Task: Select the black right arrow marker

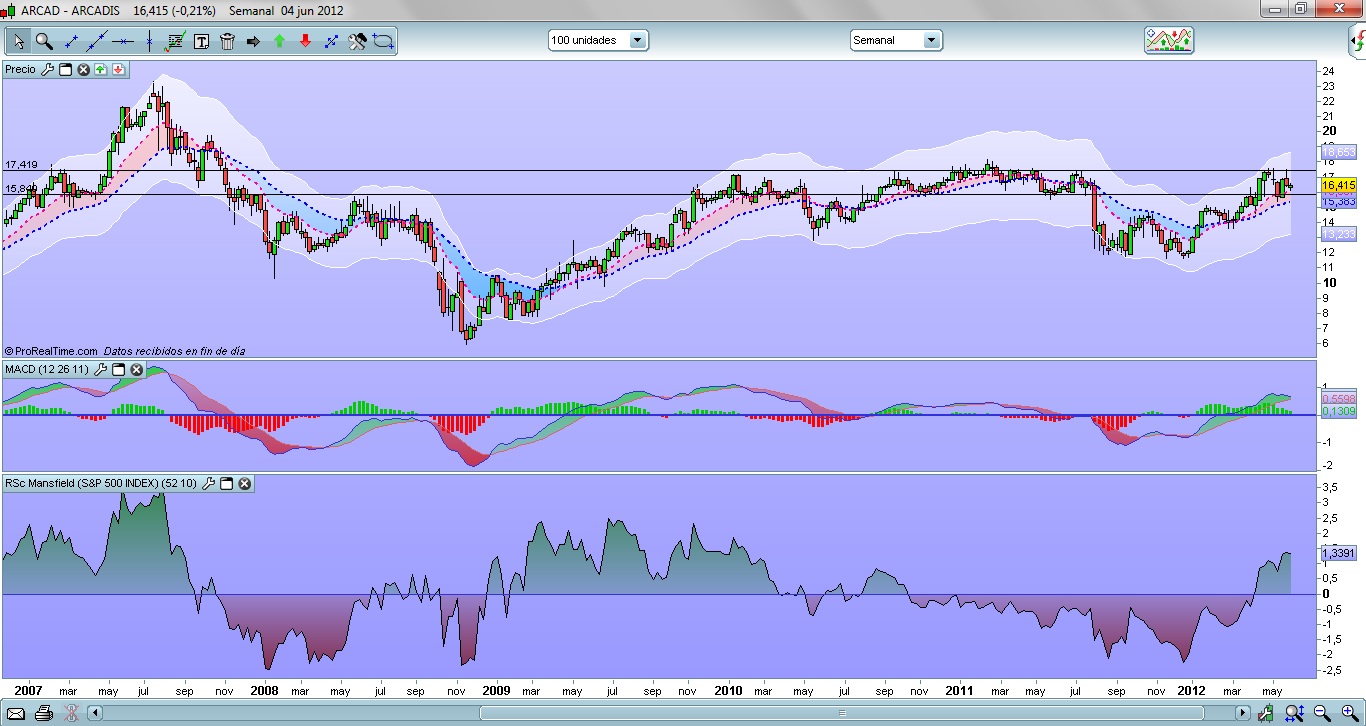Action: point(253,41)
